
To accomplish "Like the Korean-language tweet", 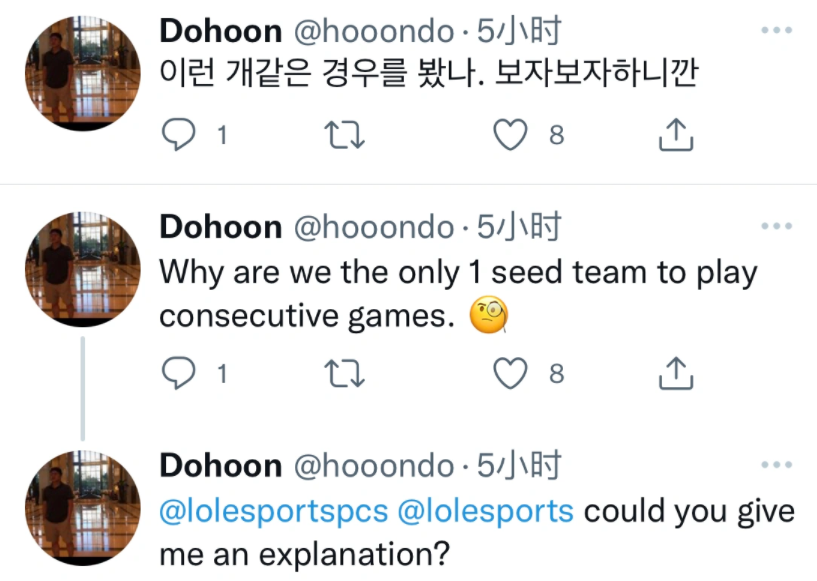I will click(x=512, y=134).
